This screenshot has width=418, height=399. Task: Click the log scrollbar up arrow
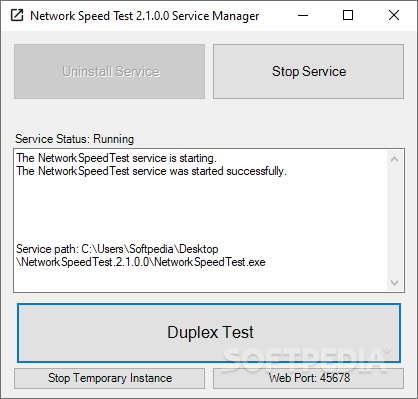(x=395, y=159)
